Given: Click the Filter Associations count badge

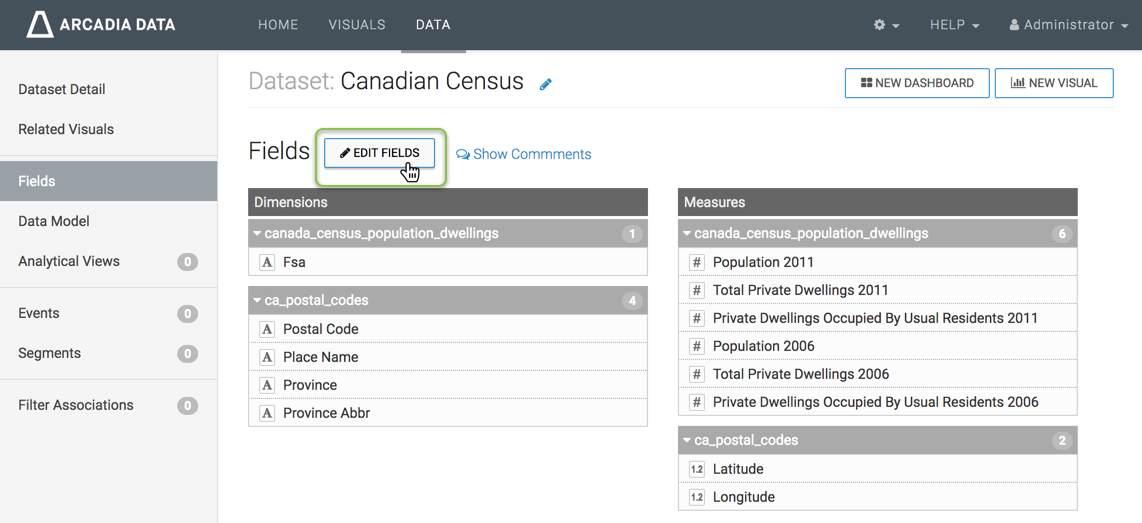Looking at the screenshot, I should (187, 406).
